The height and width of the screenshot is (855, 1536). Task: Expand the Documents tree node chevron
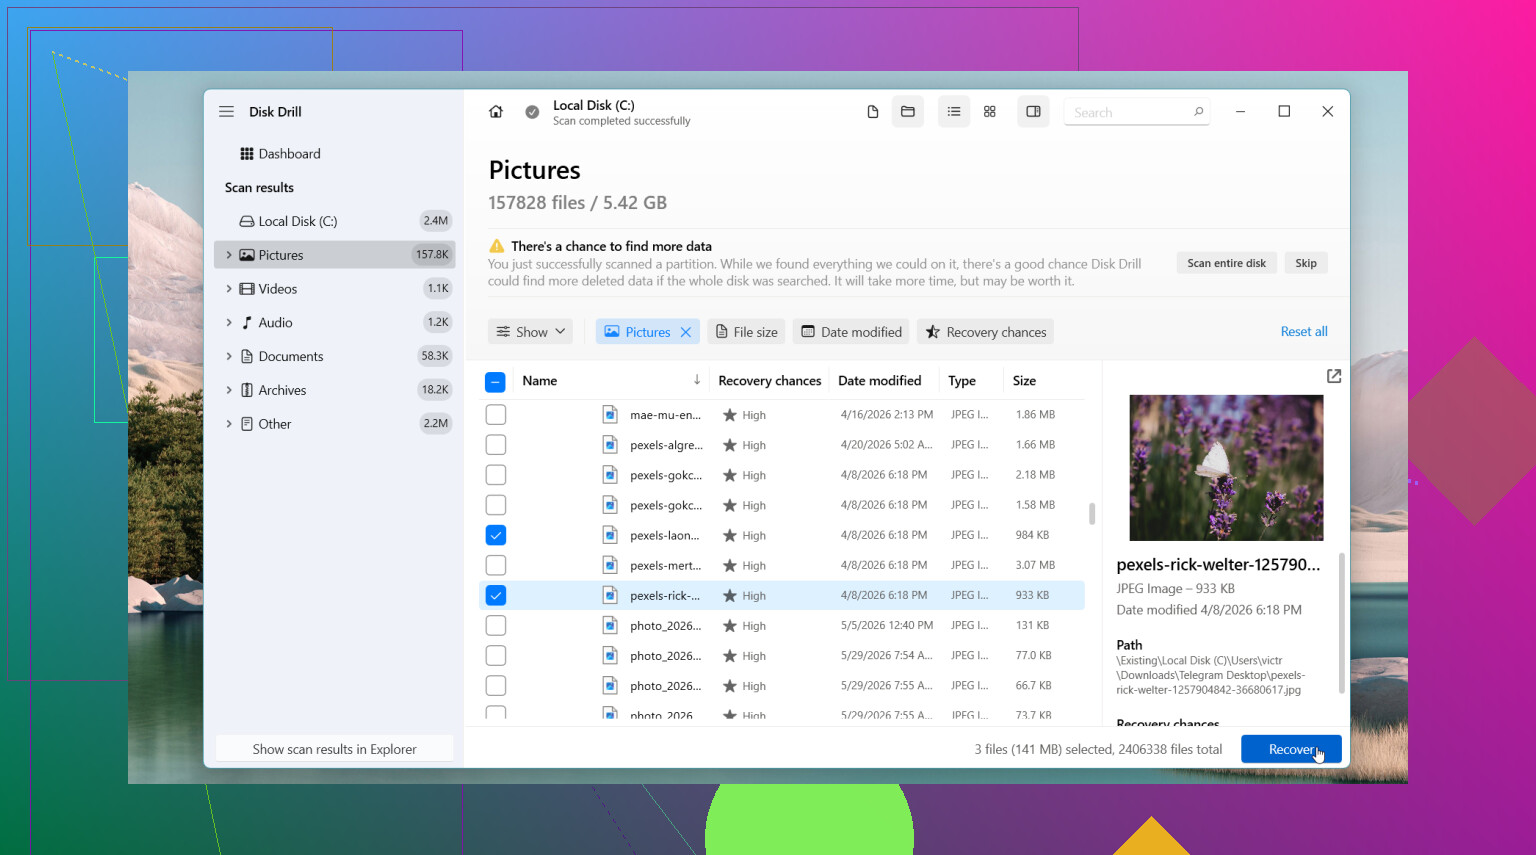coord(229,356)
